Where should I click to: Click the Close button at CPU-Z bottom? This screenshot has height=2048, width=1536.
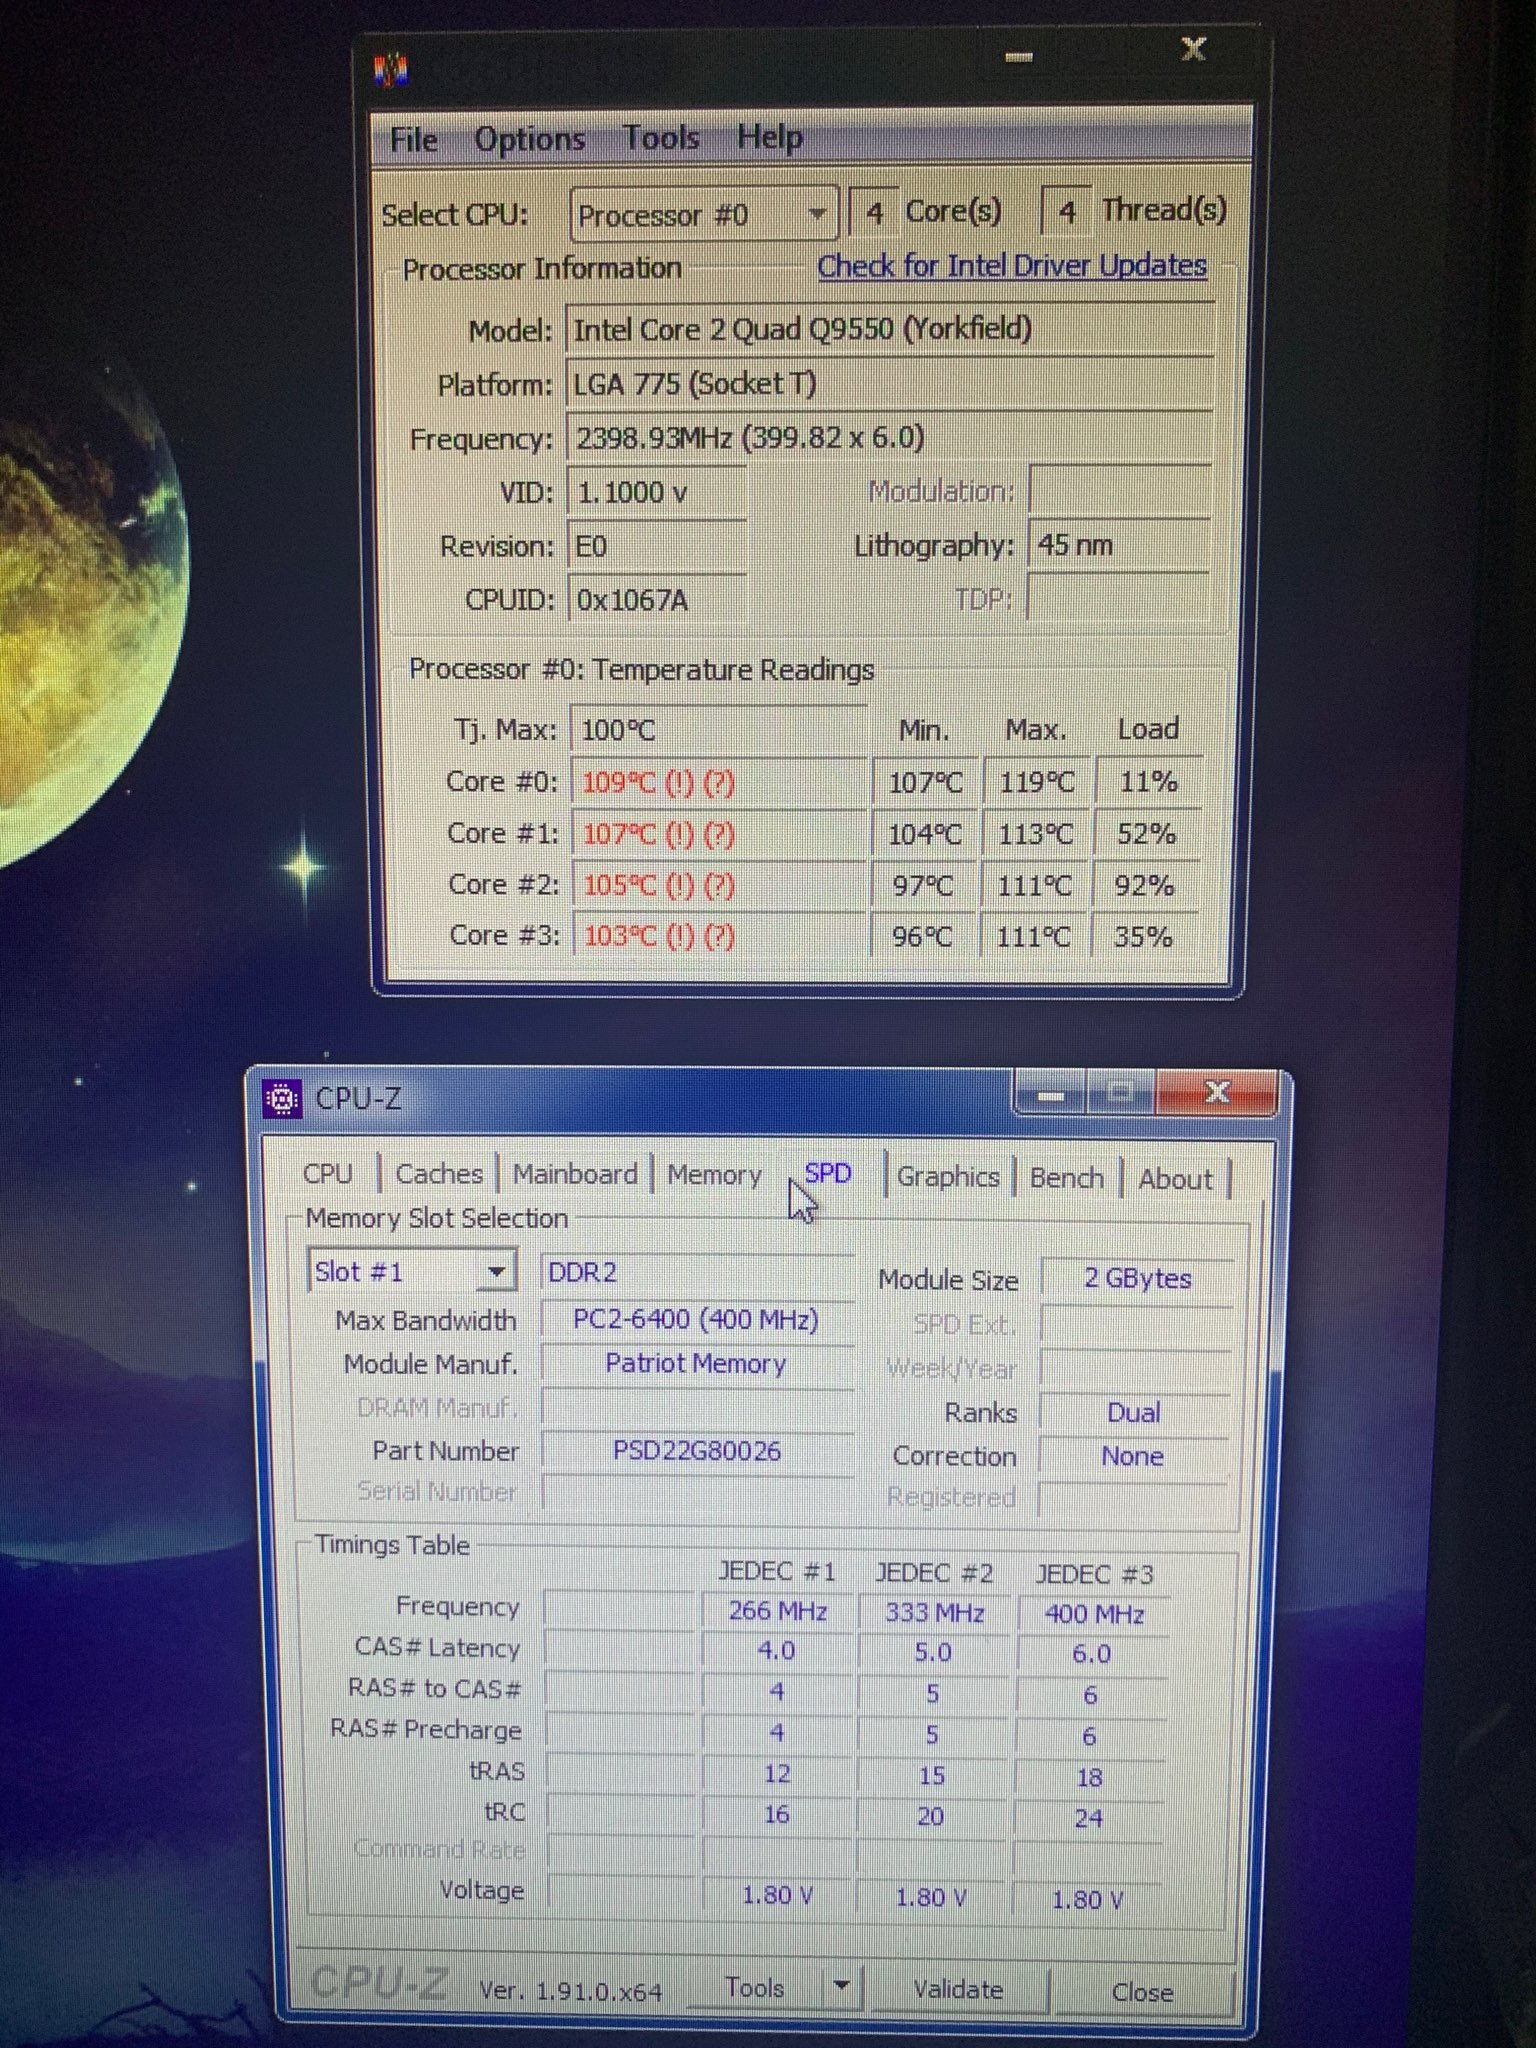[x=1142, y=1993]
